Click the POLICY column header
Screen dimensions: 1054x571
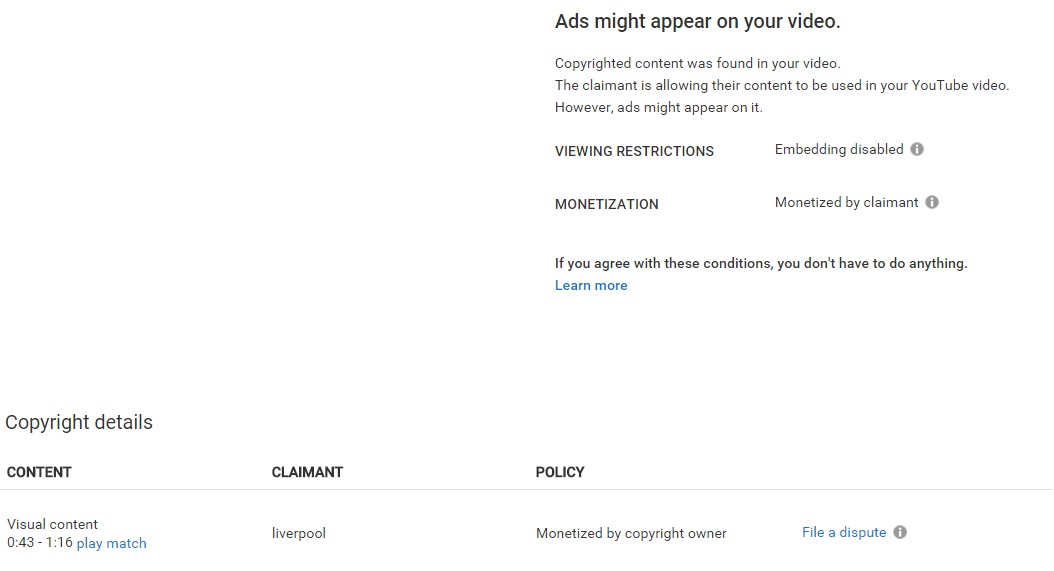[x=560, y=472]
